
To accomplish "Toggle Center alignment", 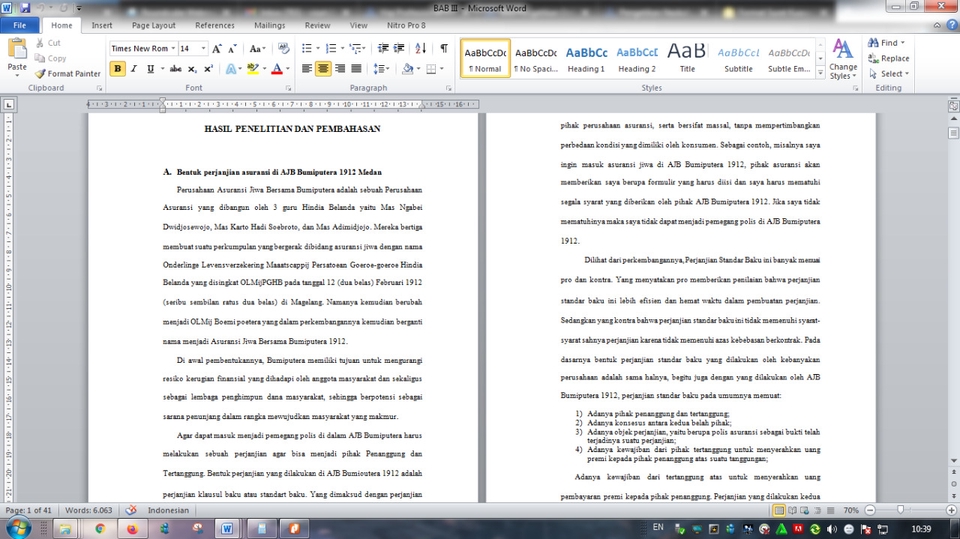I will (323, 69).
